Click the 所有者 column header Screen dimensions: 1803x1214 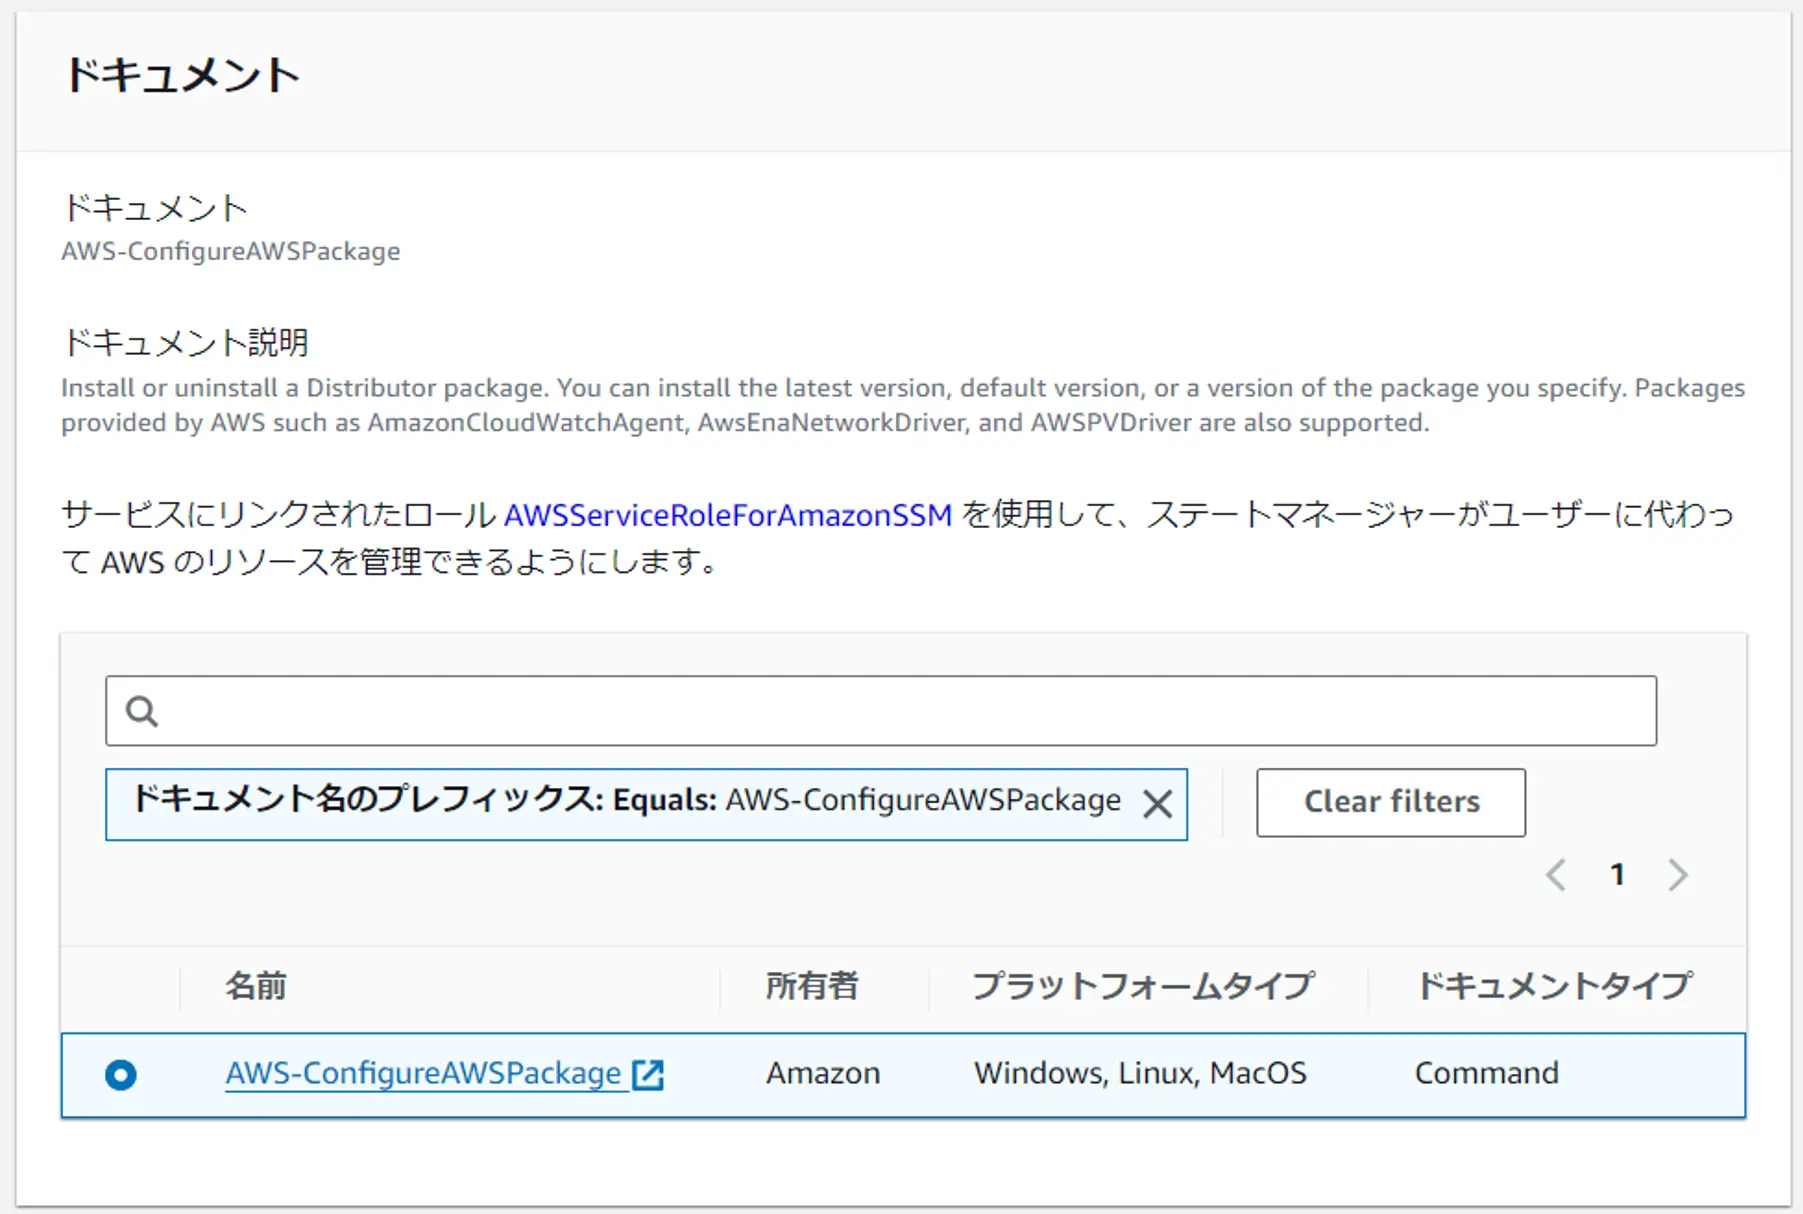point(812,986)
